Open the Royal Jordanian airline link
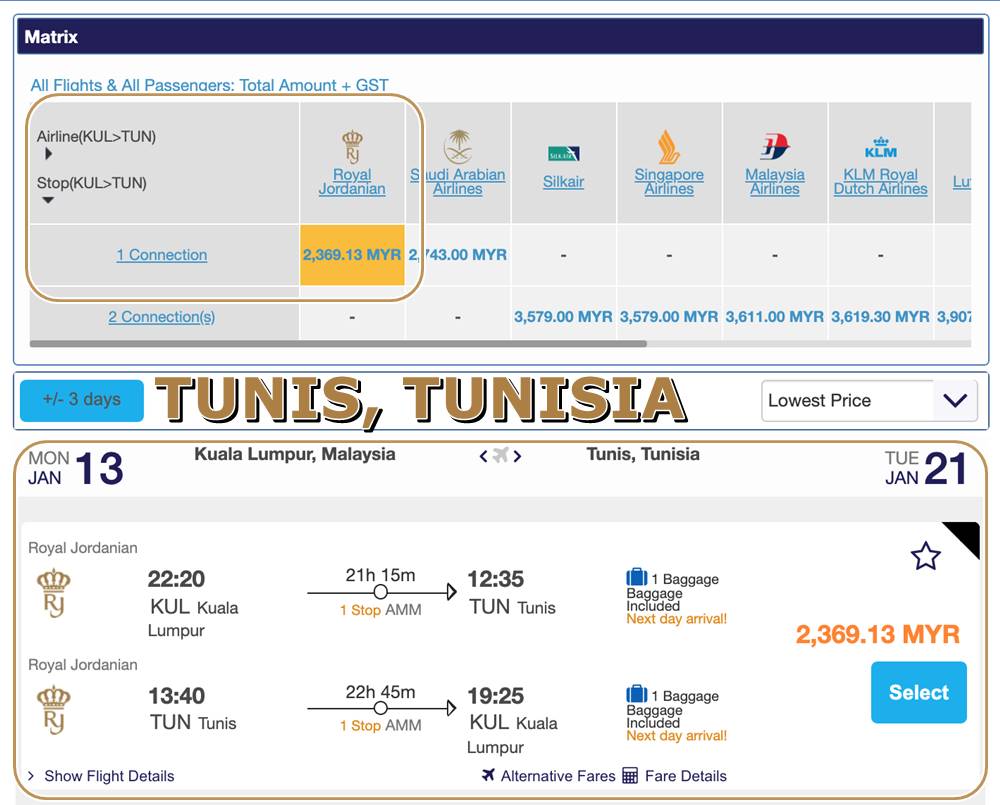 point(352,181)
